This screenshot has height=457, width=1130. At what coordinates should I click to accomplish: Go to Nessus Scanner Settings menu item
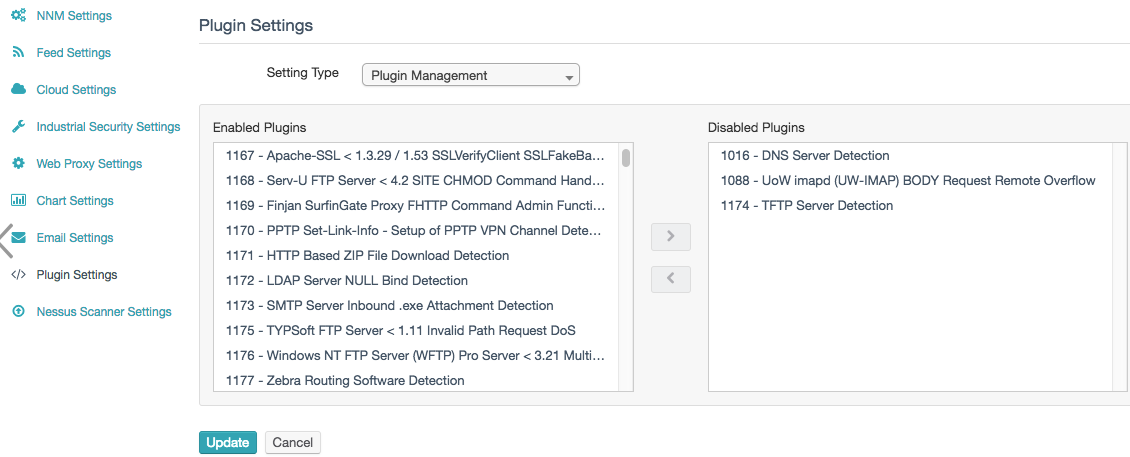pos(104,312)
